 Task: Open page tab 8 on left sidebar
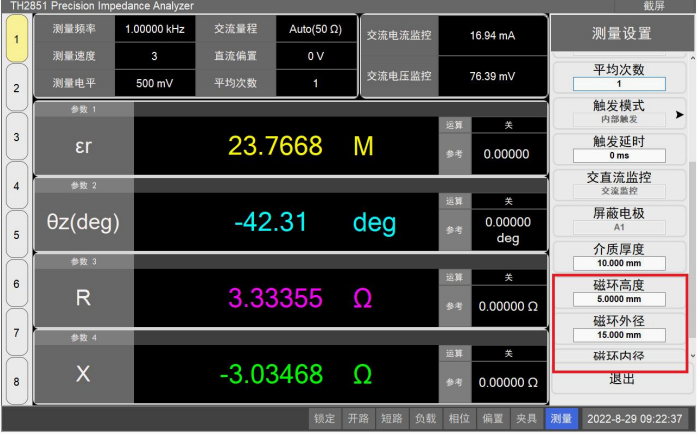coord(16,380)
